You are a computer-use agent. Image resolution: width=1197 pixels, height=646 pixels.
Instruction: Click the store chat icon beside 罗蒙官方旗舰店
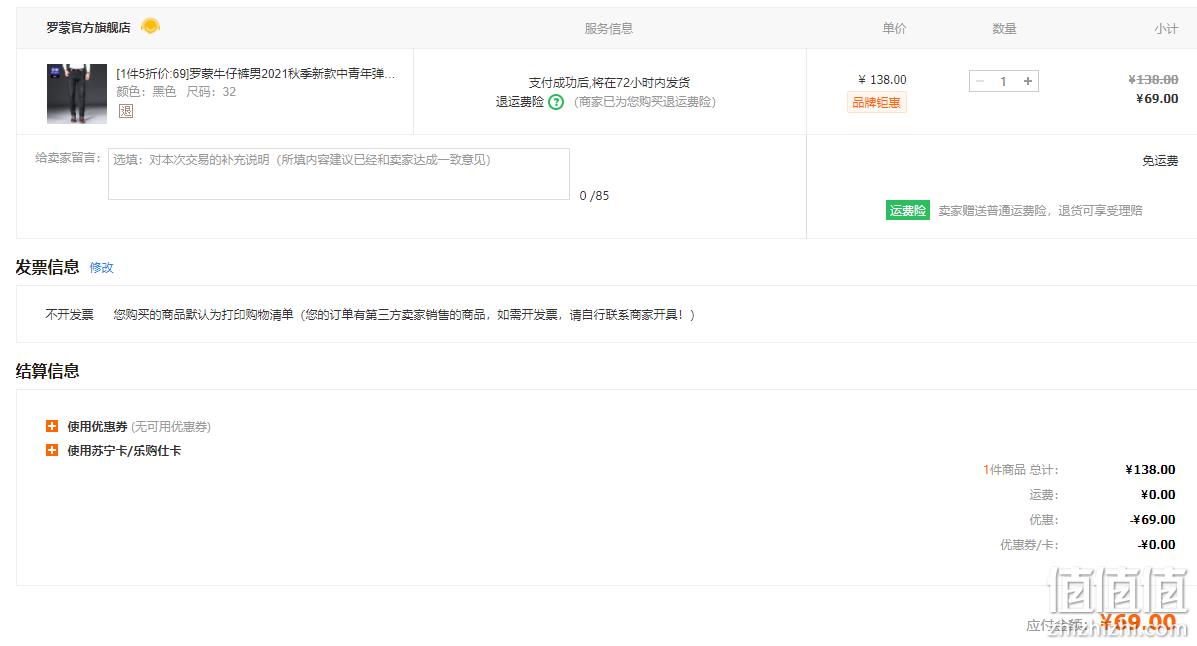coord(150,27)
